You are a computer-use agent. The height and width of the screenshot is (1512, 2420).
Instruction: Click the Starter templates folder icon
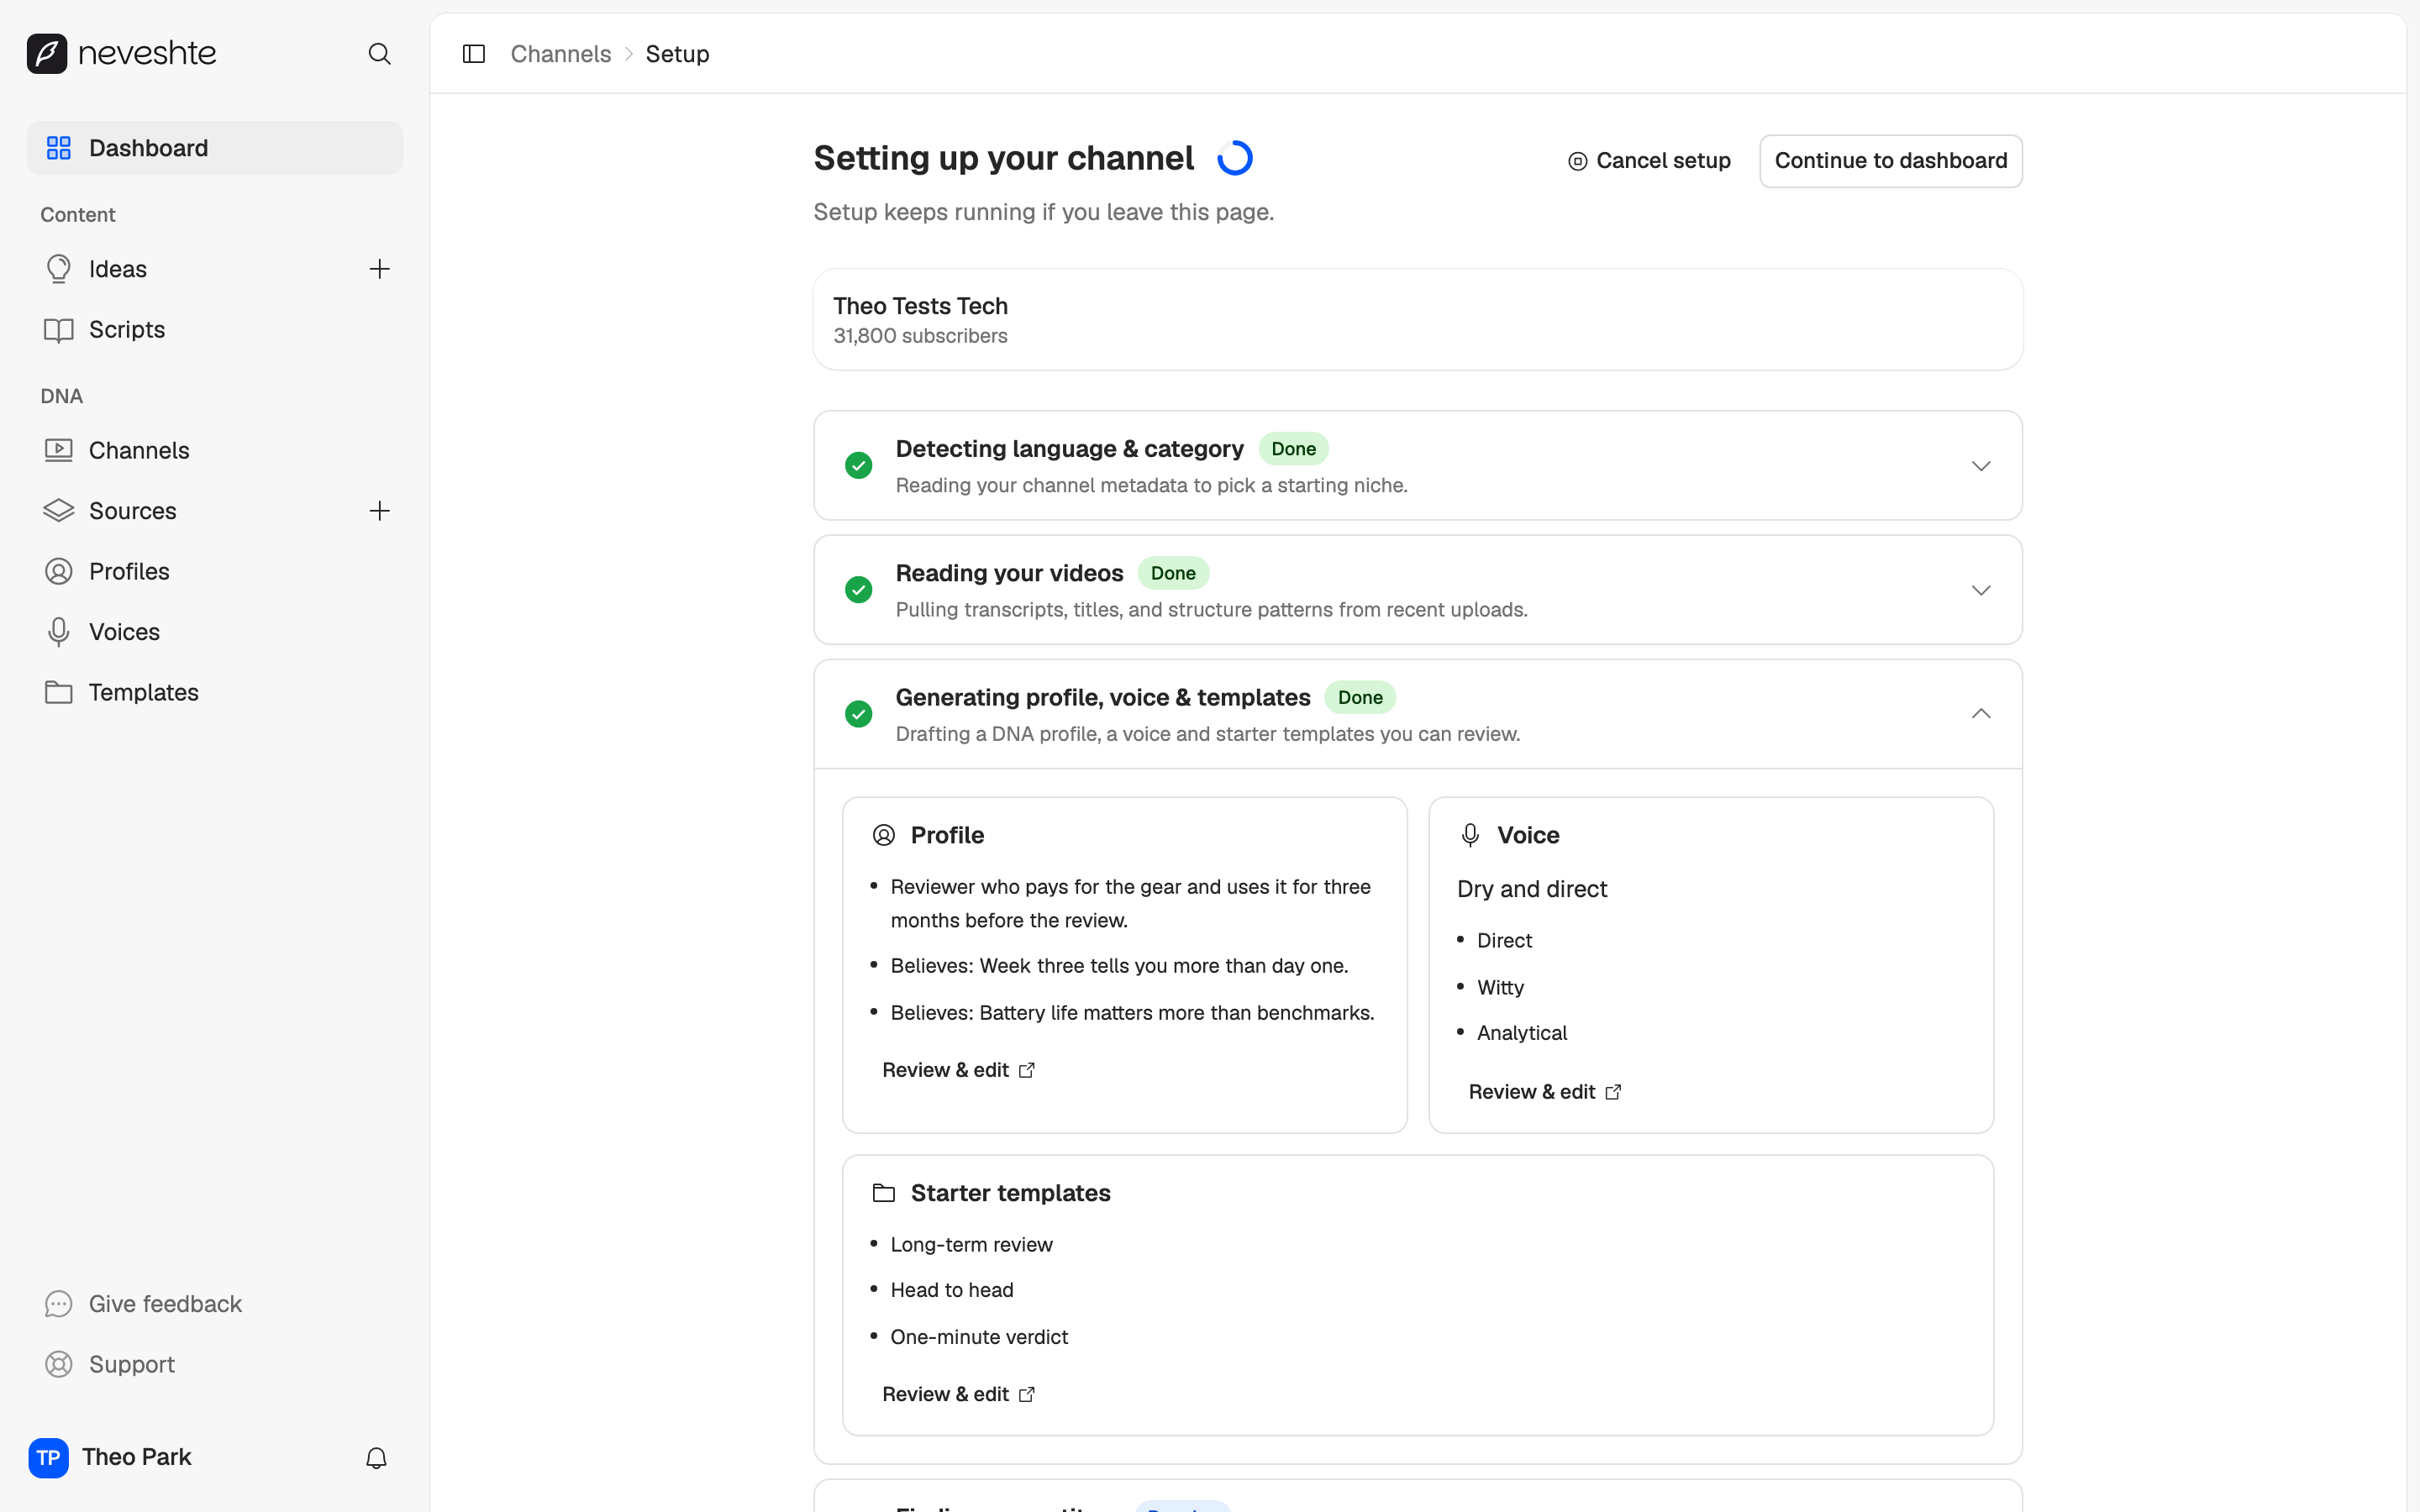[884, 1193]
